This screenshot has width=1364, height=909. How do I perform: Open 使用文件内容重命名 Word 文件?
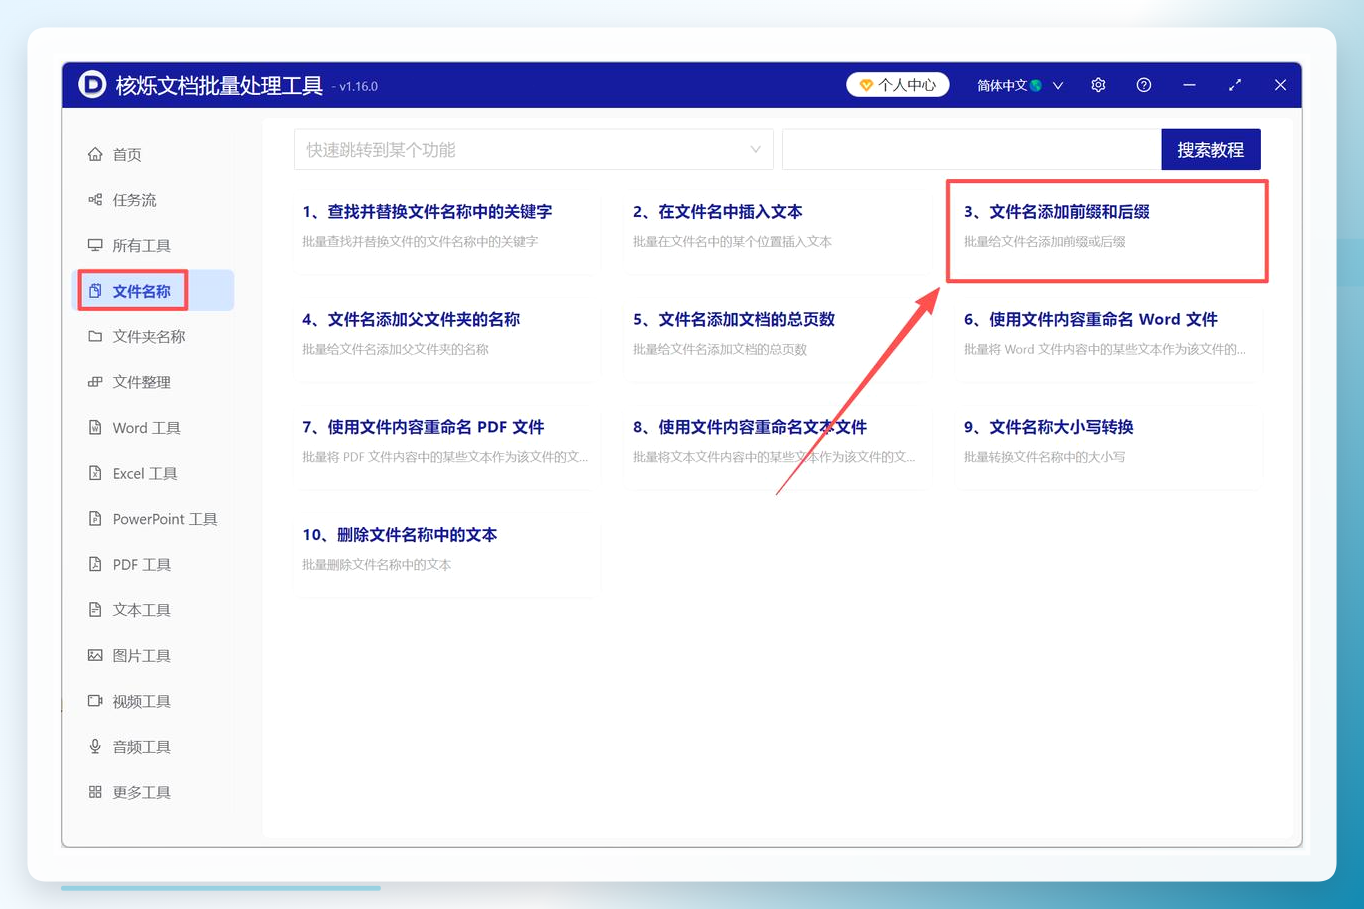point(1108,338)
